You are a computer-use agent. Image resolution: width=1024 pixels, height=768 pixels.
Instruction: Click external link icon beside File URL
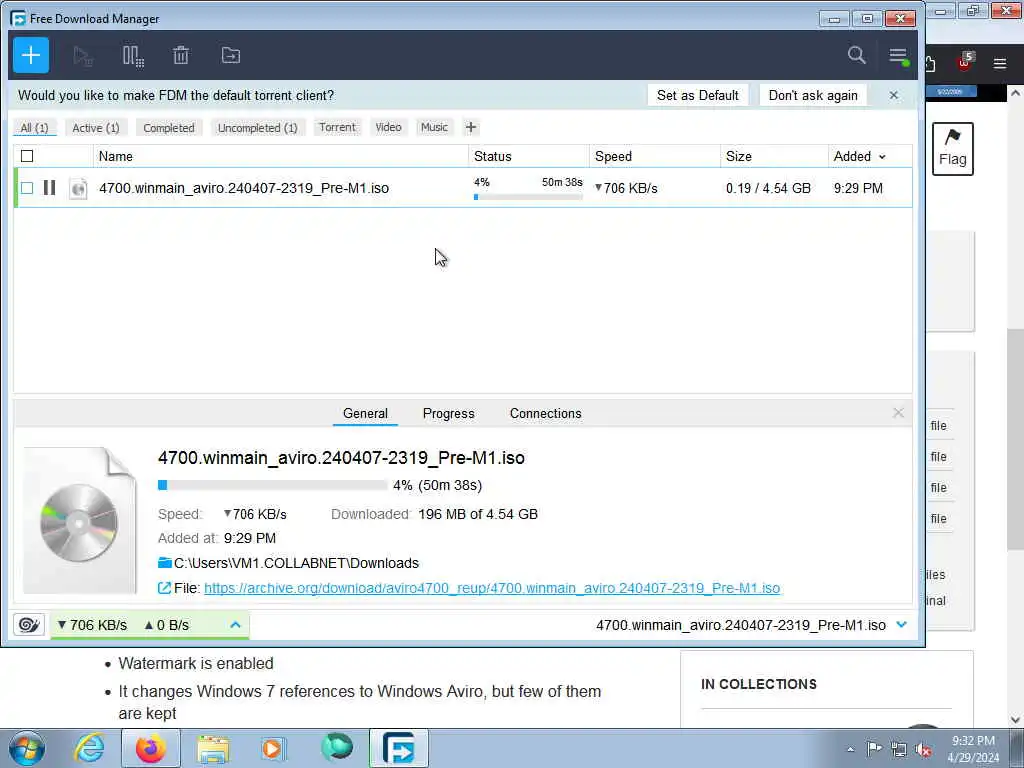[x=165, y=588]
